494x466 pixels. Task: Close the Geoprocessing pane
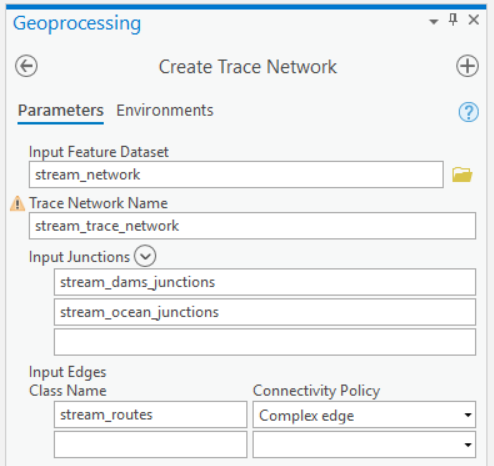(x=474, y=20)
